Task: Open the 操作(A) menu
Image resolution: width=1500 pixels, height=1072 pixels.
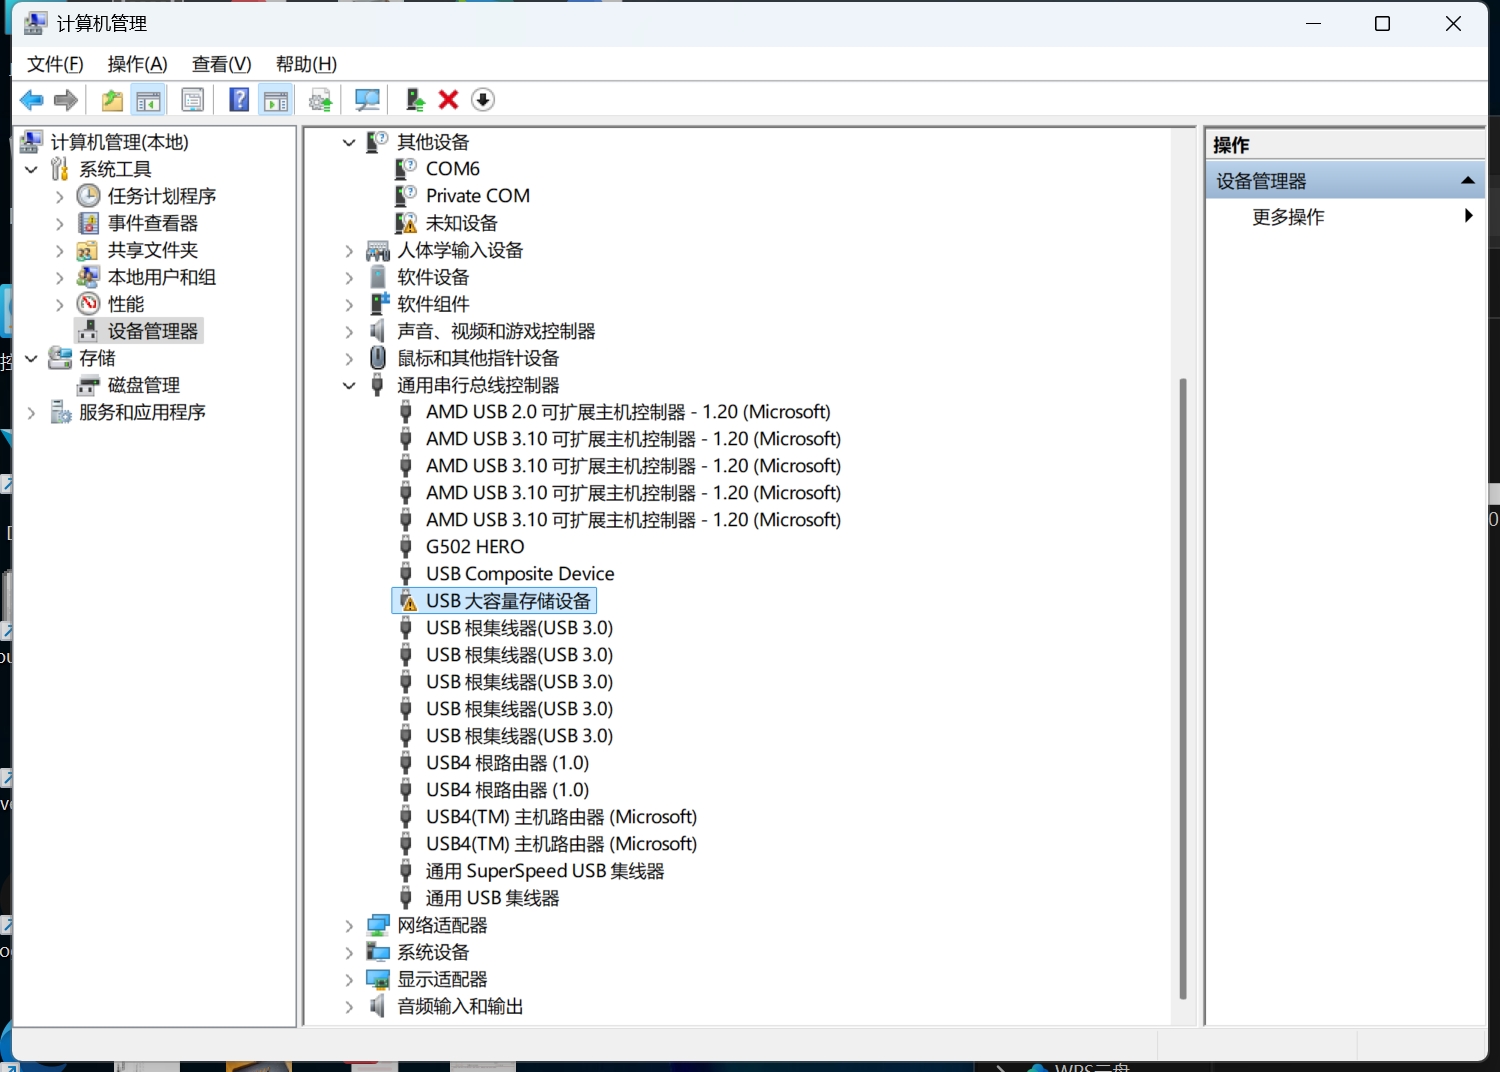Action: pyautogui.click(x=137, y=64)
